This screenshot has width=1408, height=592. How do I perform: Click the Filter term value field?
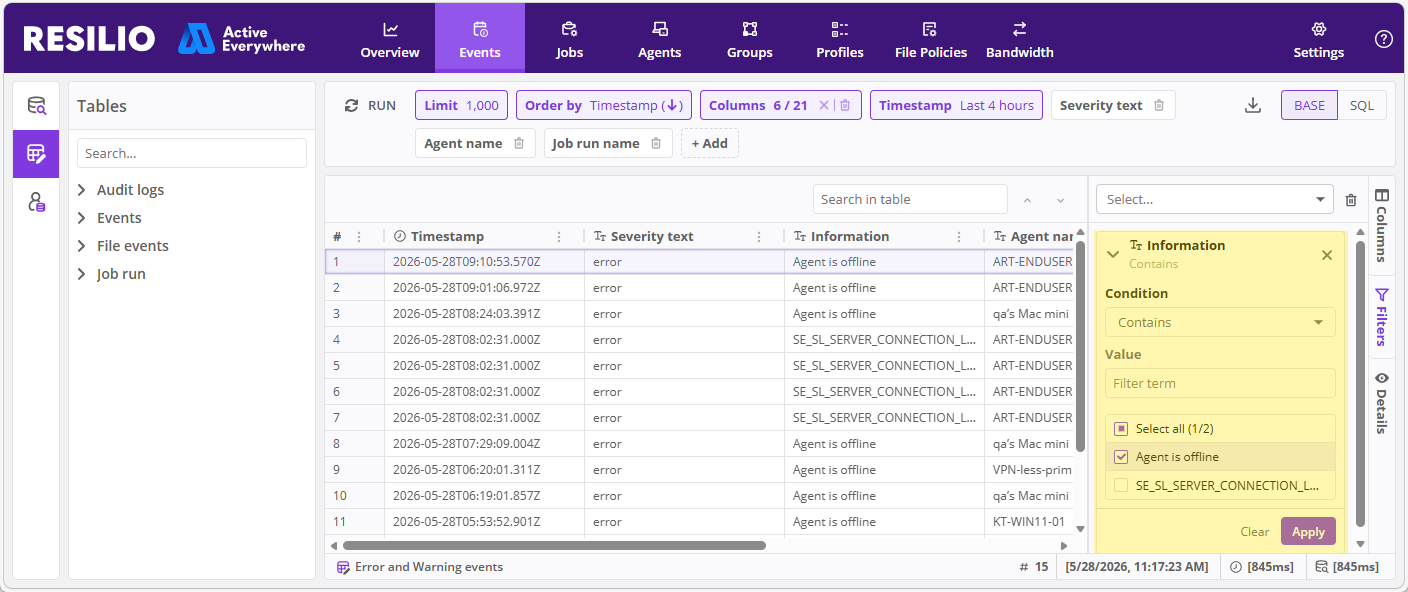(x=1220, y=383)
